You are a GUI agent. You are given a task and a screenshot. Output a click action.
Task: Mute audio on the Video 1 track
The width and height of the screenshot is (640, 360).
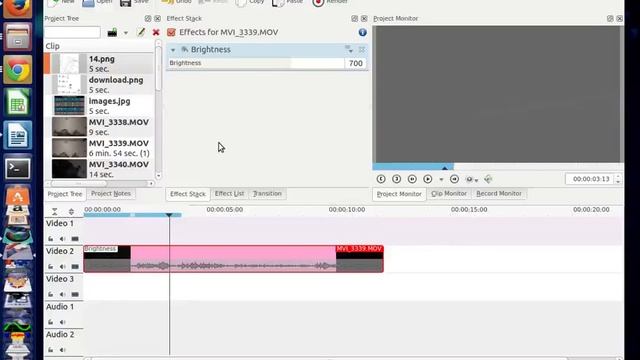(62, 239)
